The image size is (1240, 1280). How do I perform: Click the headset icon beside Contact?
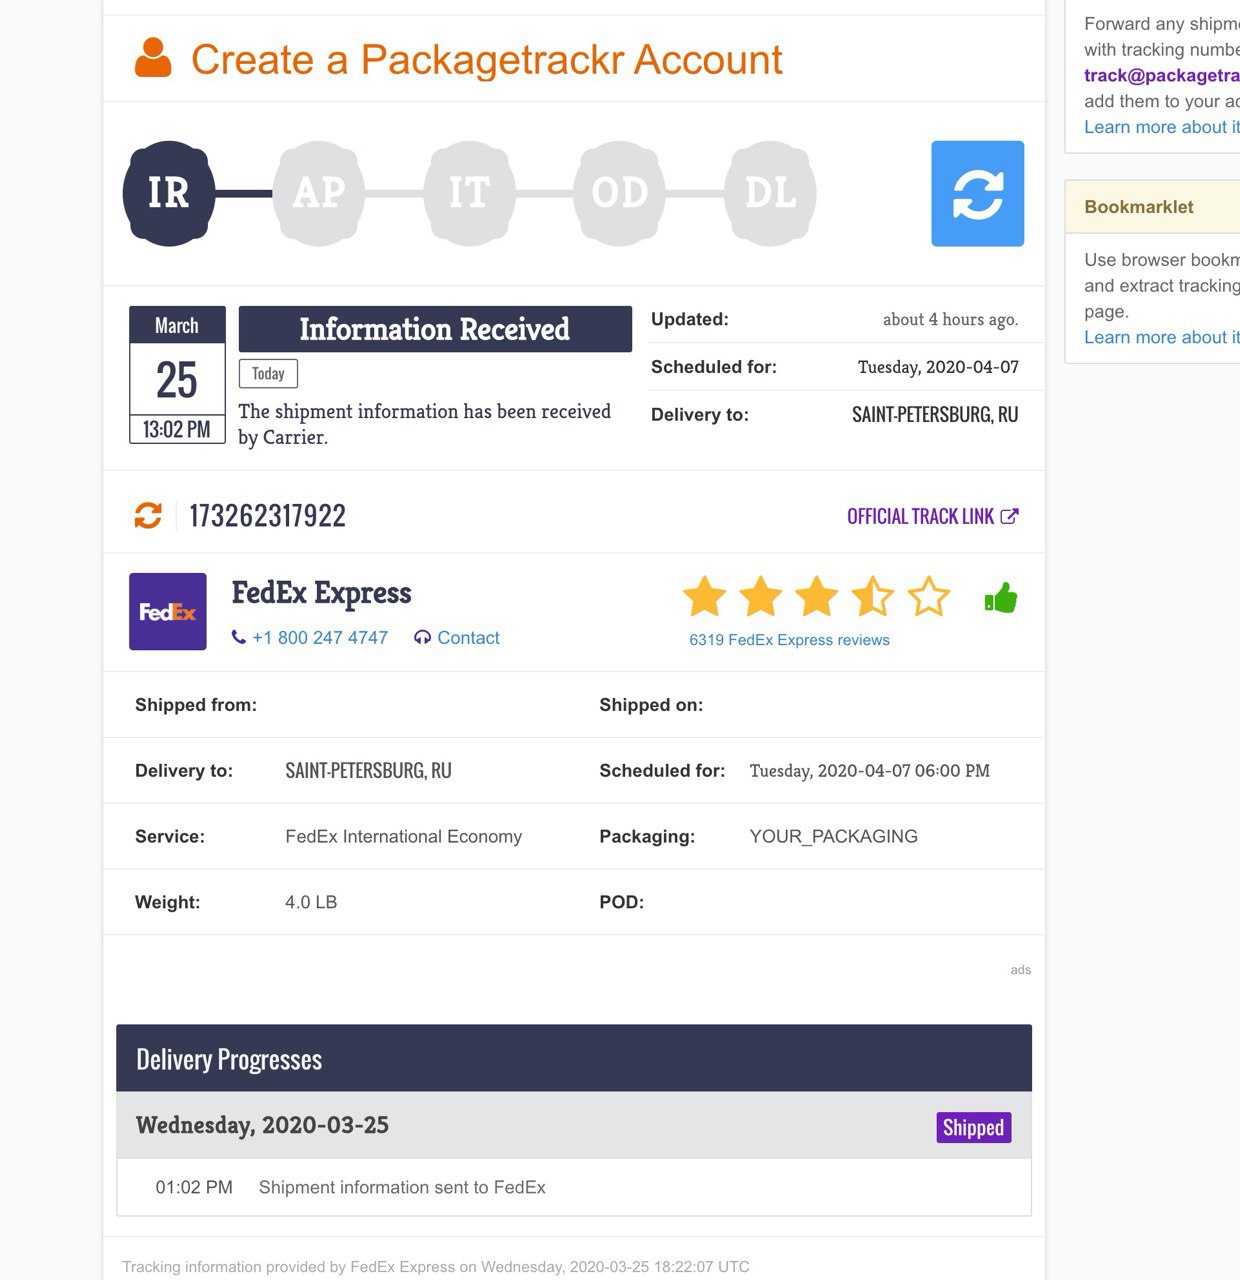pos(422,637)
